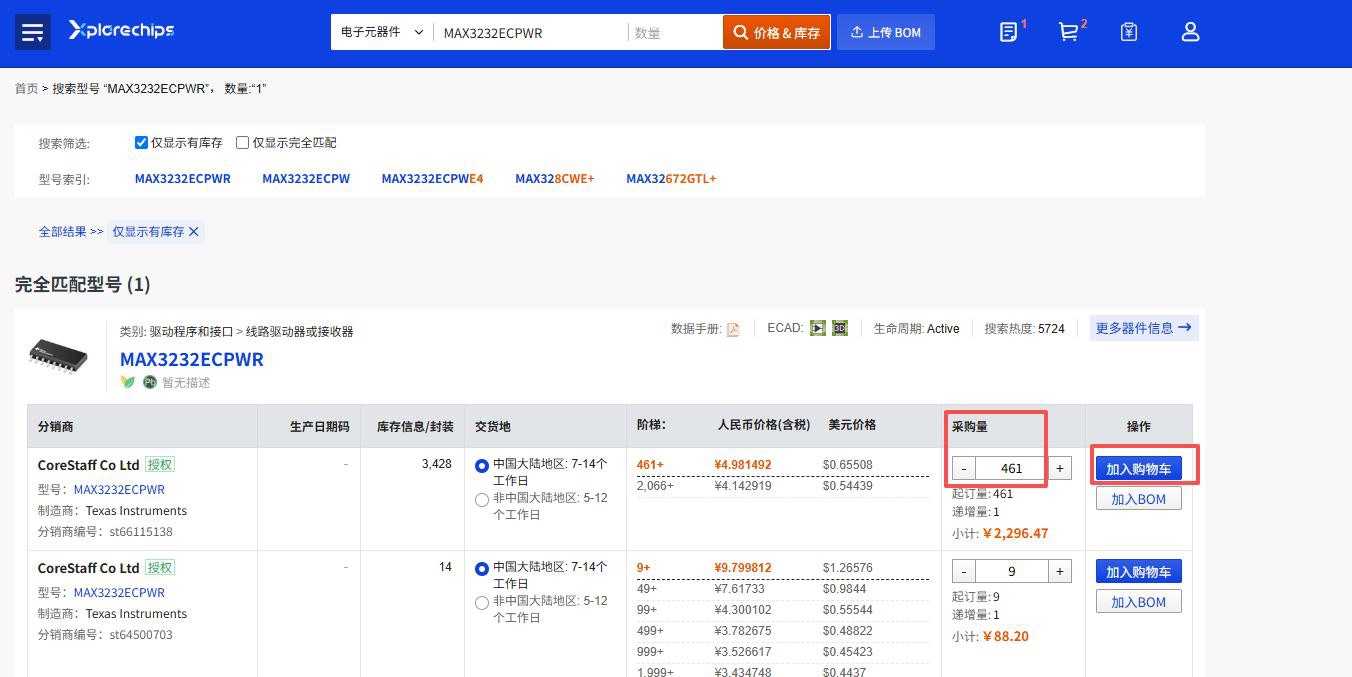Click the 价格 & 库存 search button

pos(777,32)
